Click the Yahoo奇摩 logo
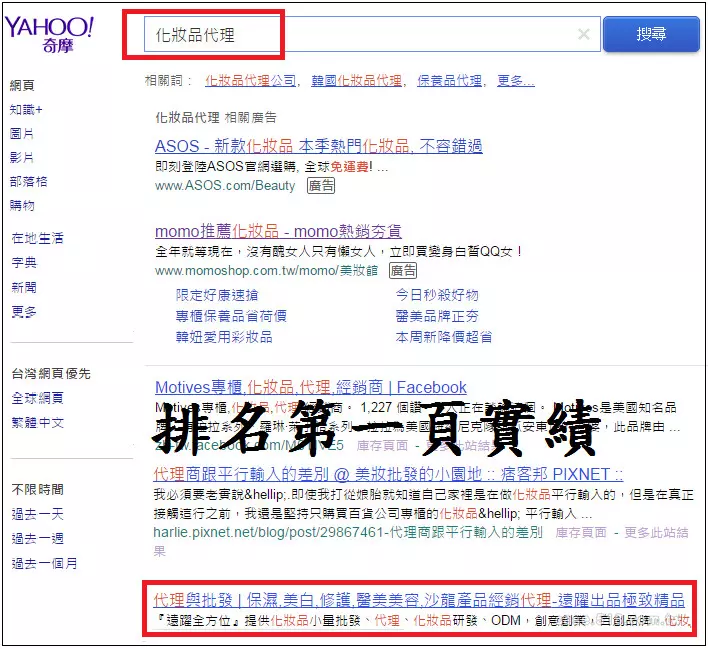This screenshot has width=708, height=649. (x=49, y=35)
